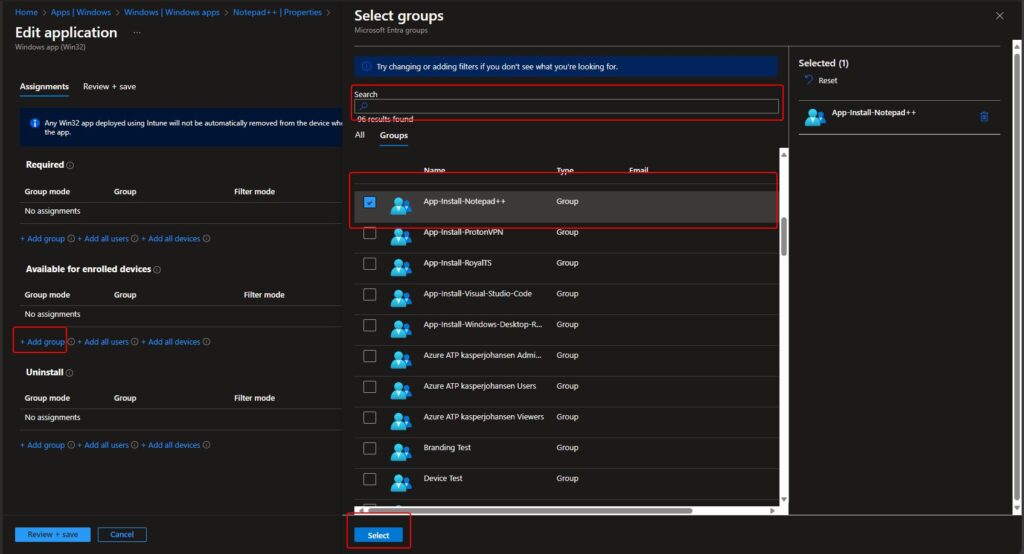Click the Reset undo arrow icon

[x=808, y=80]
